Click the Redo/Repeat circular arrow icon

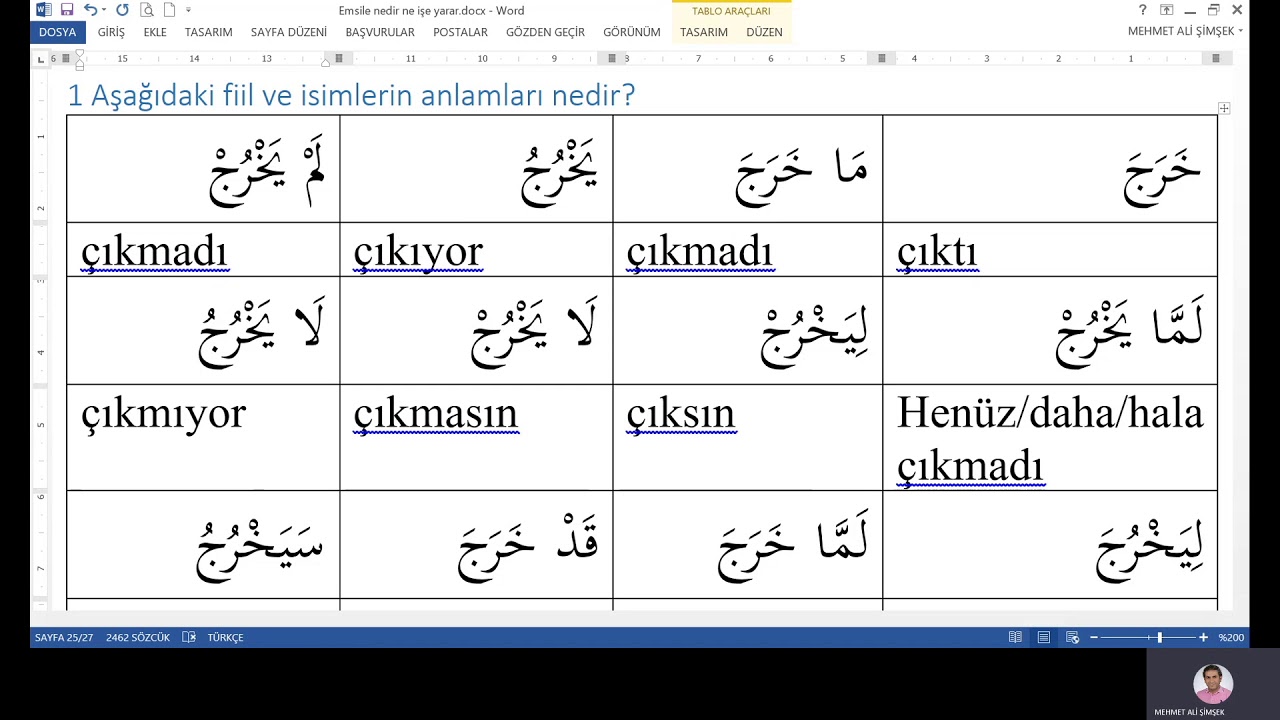click(122, 10)
